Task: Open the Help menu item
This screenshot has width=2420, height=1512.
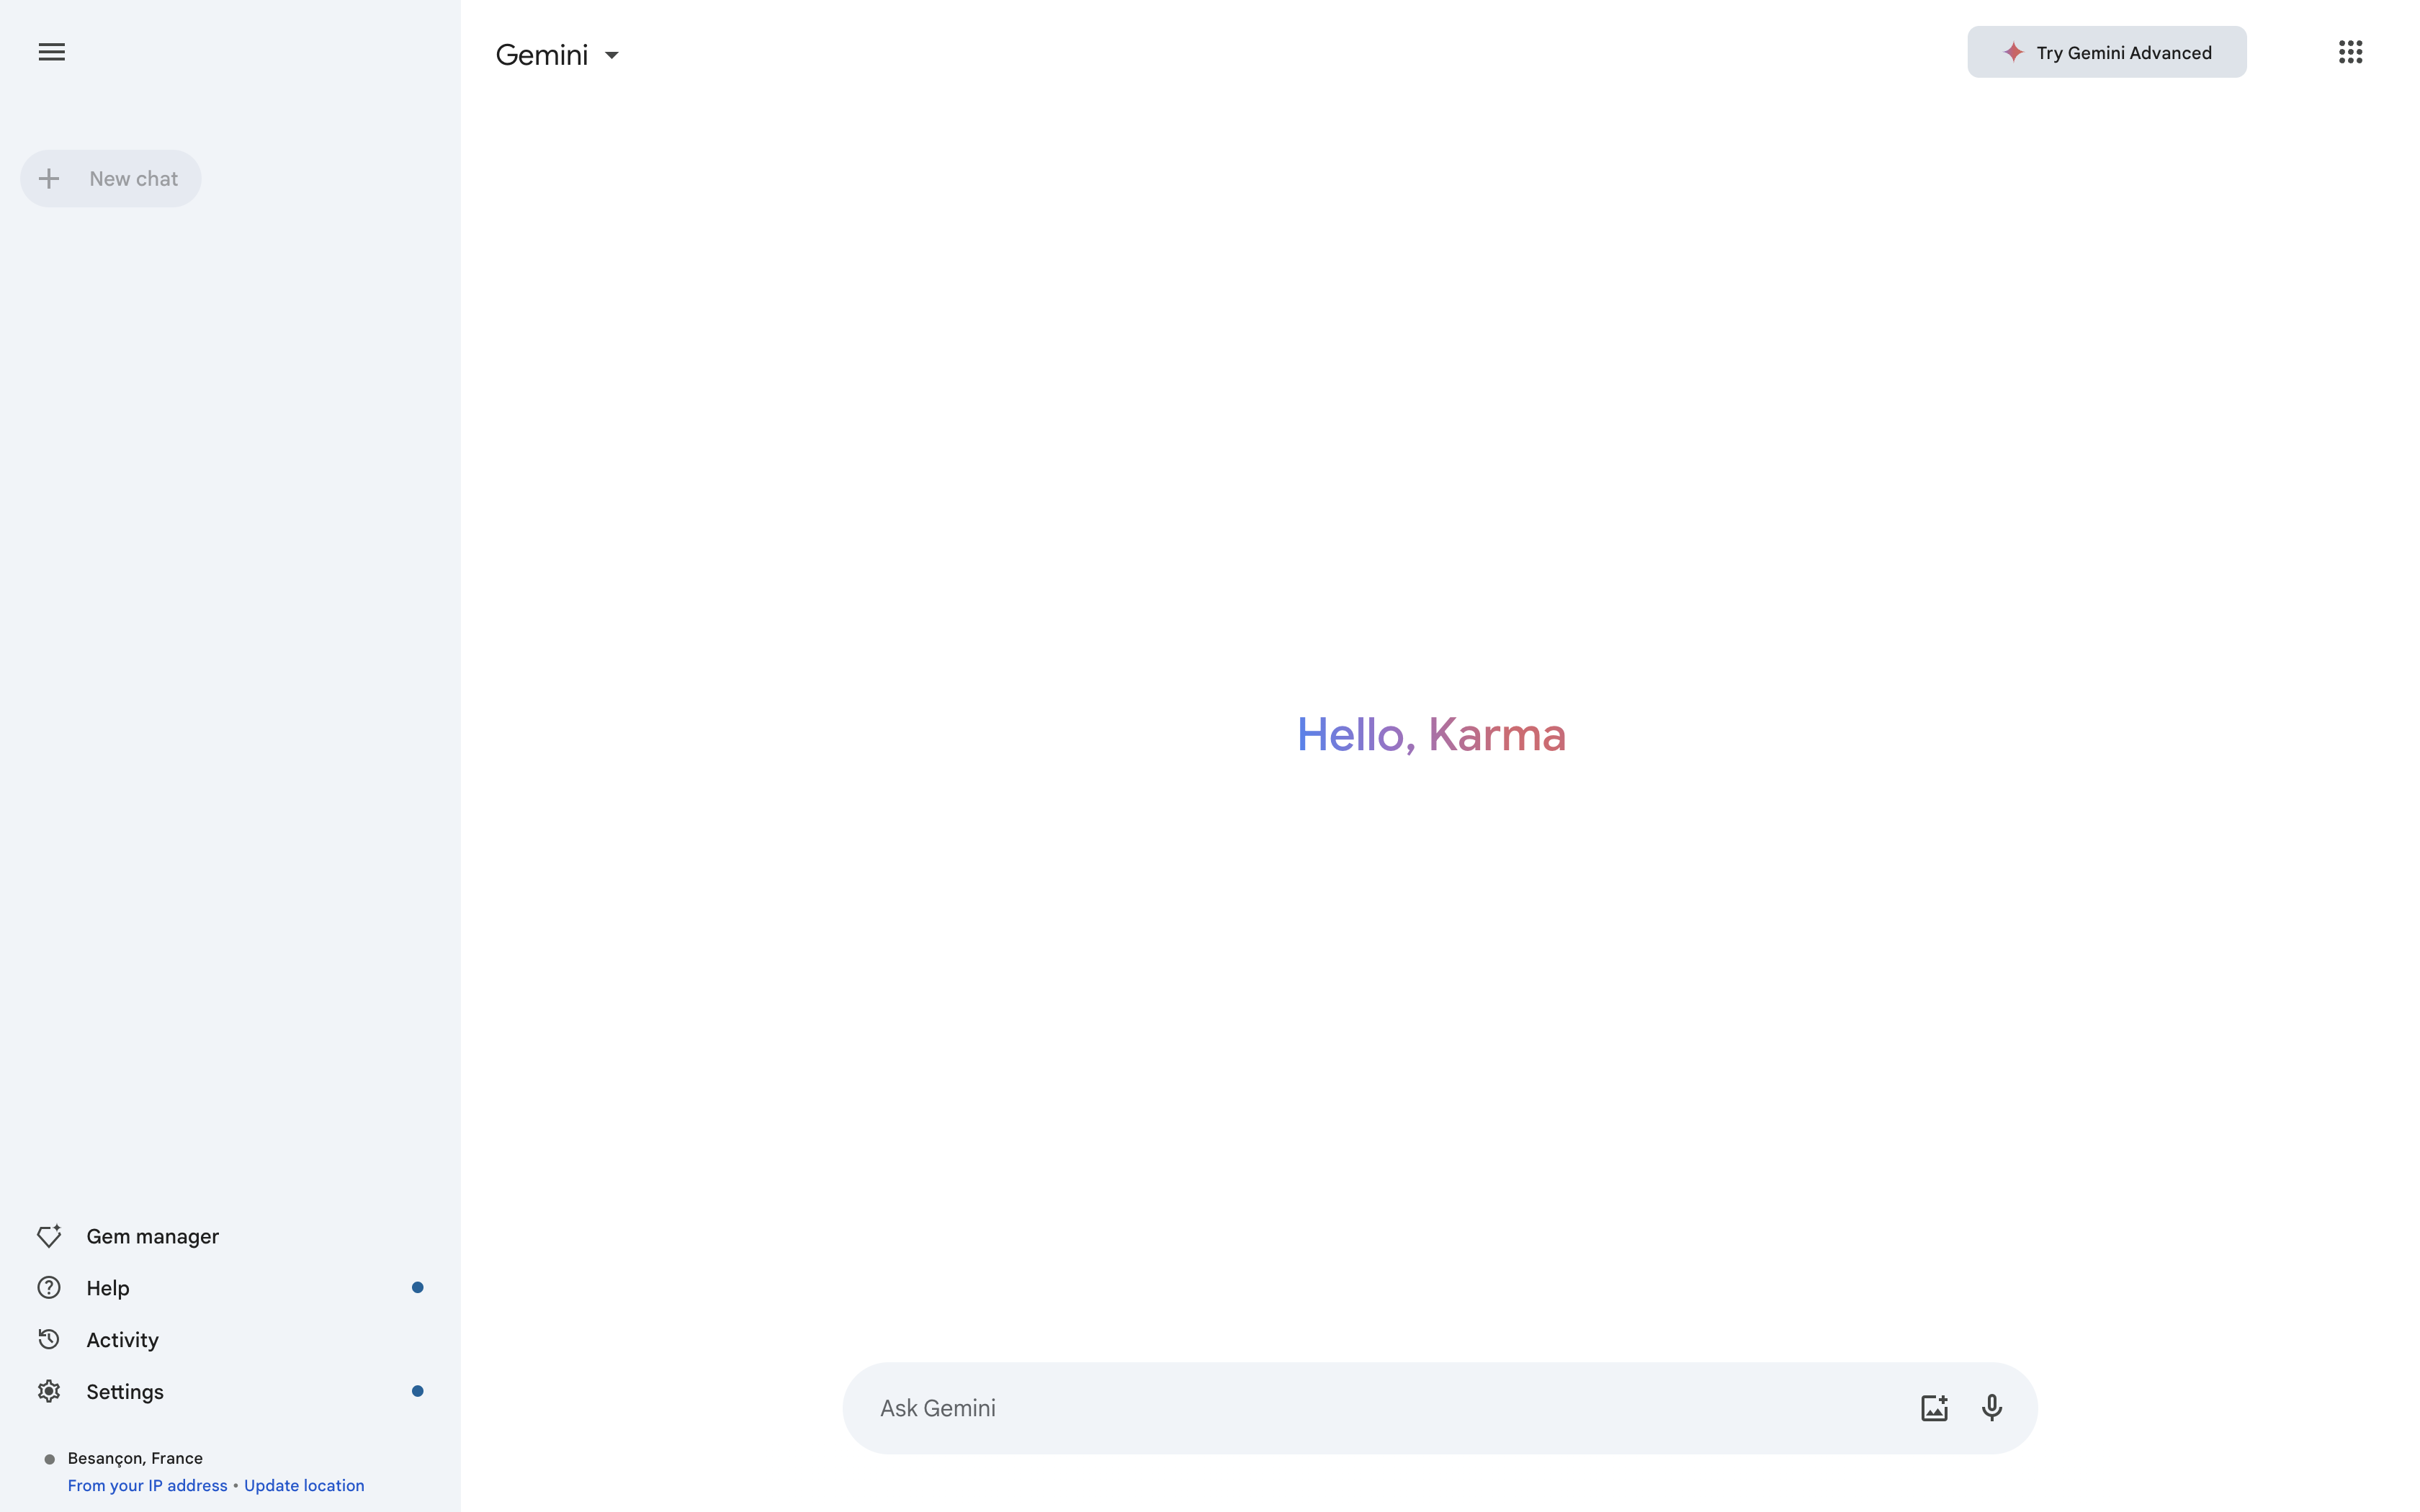Action: (108, 1288)
